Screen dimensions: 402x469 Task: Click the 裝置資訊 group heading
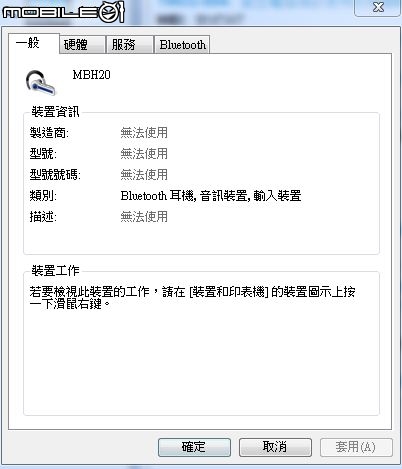click(55, 112)
